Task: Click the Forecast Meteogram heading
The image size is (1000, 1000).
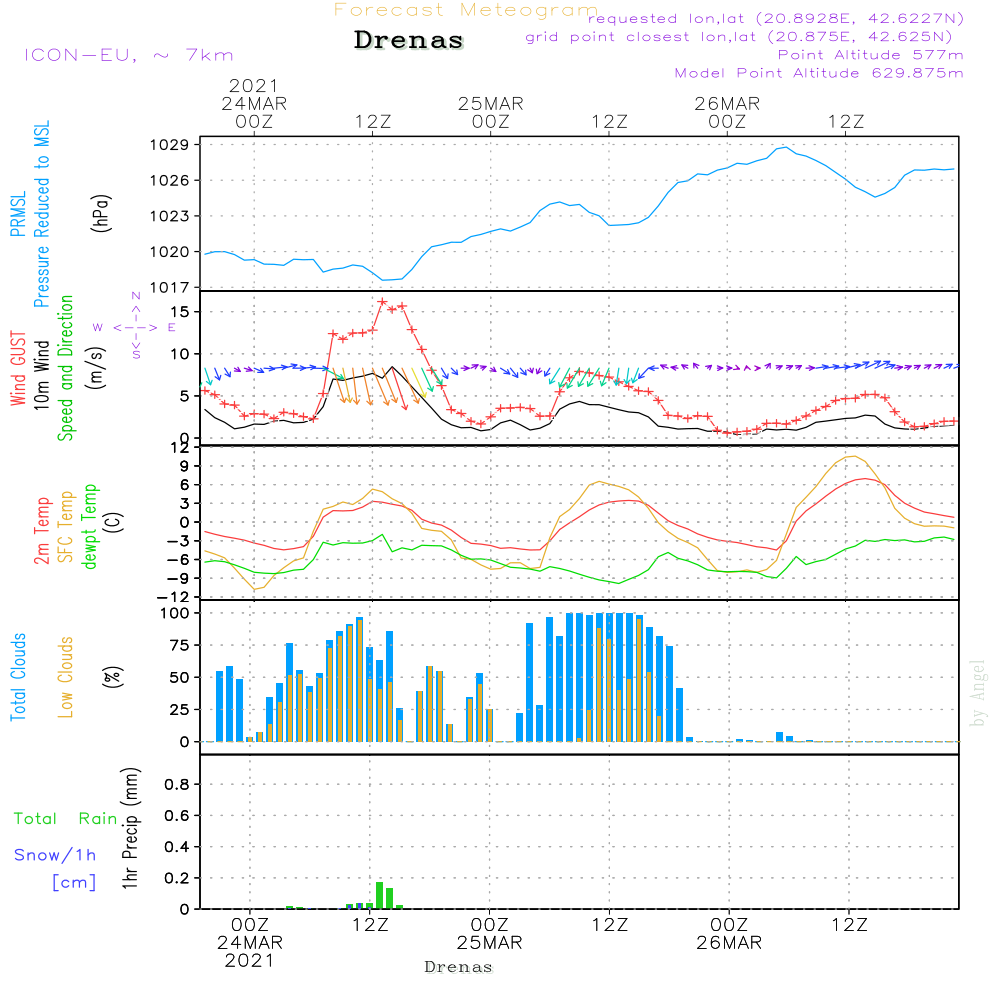Action: click(466, 10)
